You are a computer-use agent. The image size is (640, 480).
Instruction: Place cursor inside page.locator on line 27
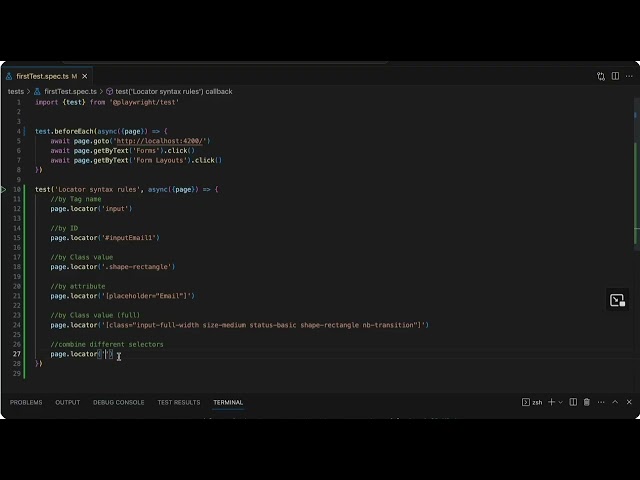pyautogui.click(x=107, y=354)
